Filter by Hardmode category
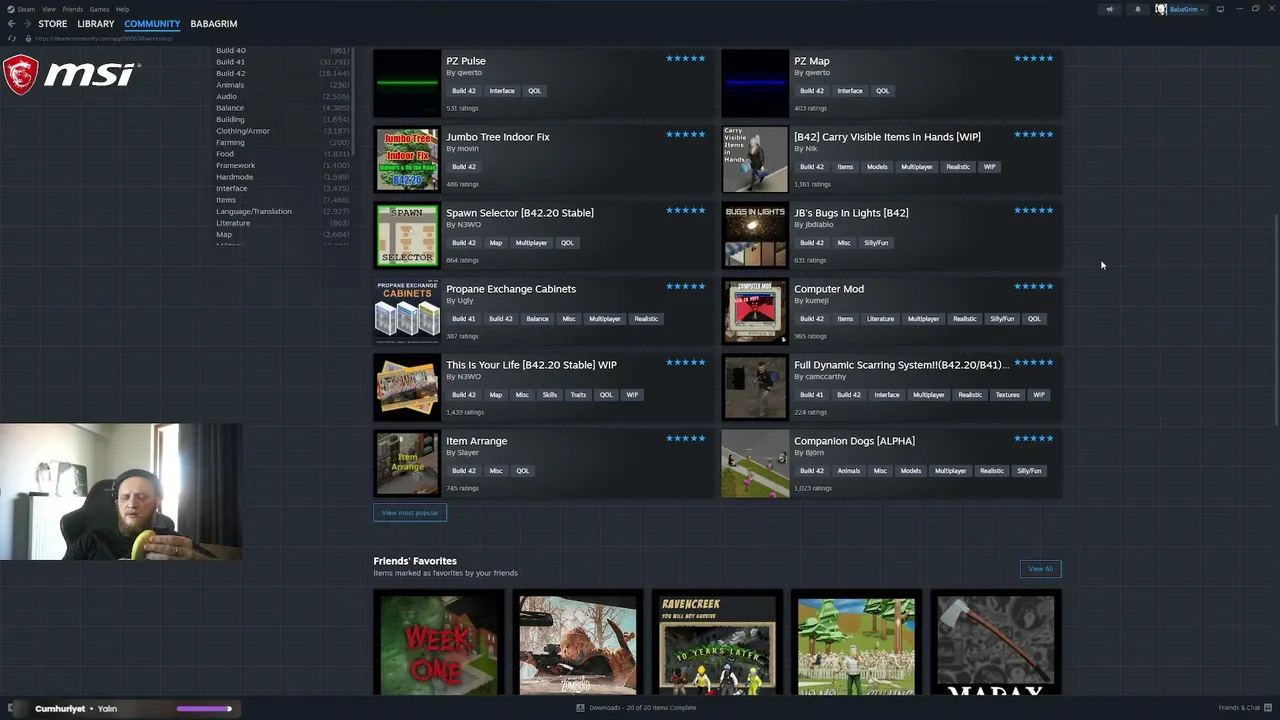 tap(234, 177)
